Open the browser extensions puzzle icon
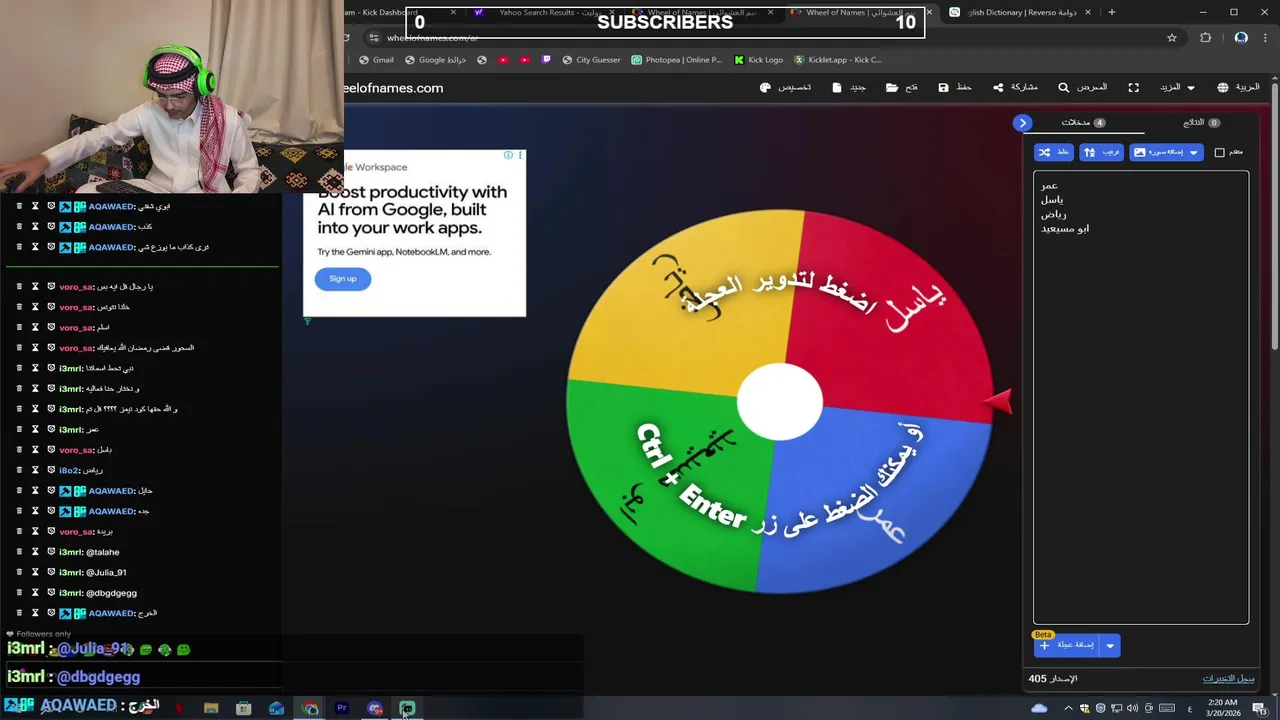1280x720 pixels. 1206,38
